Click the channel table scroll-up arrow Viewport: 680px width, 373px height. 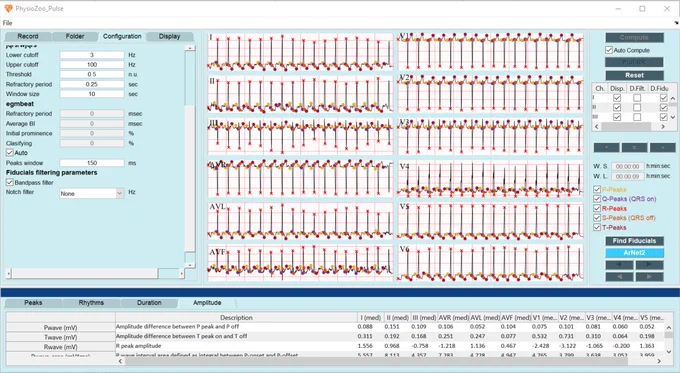[672, 98]
